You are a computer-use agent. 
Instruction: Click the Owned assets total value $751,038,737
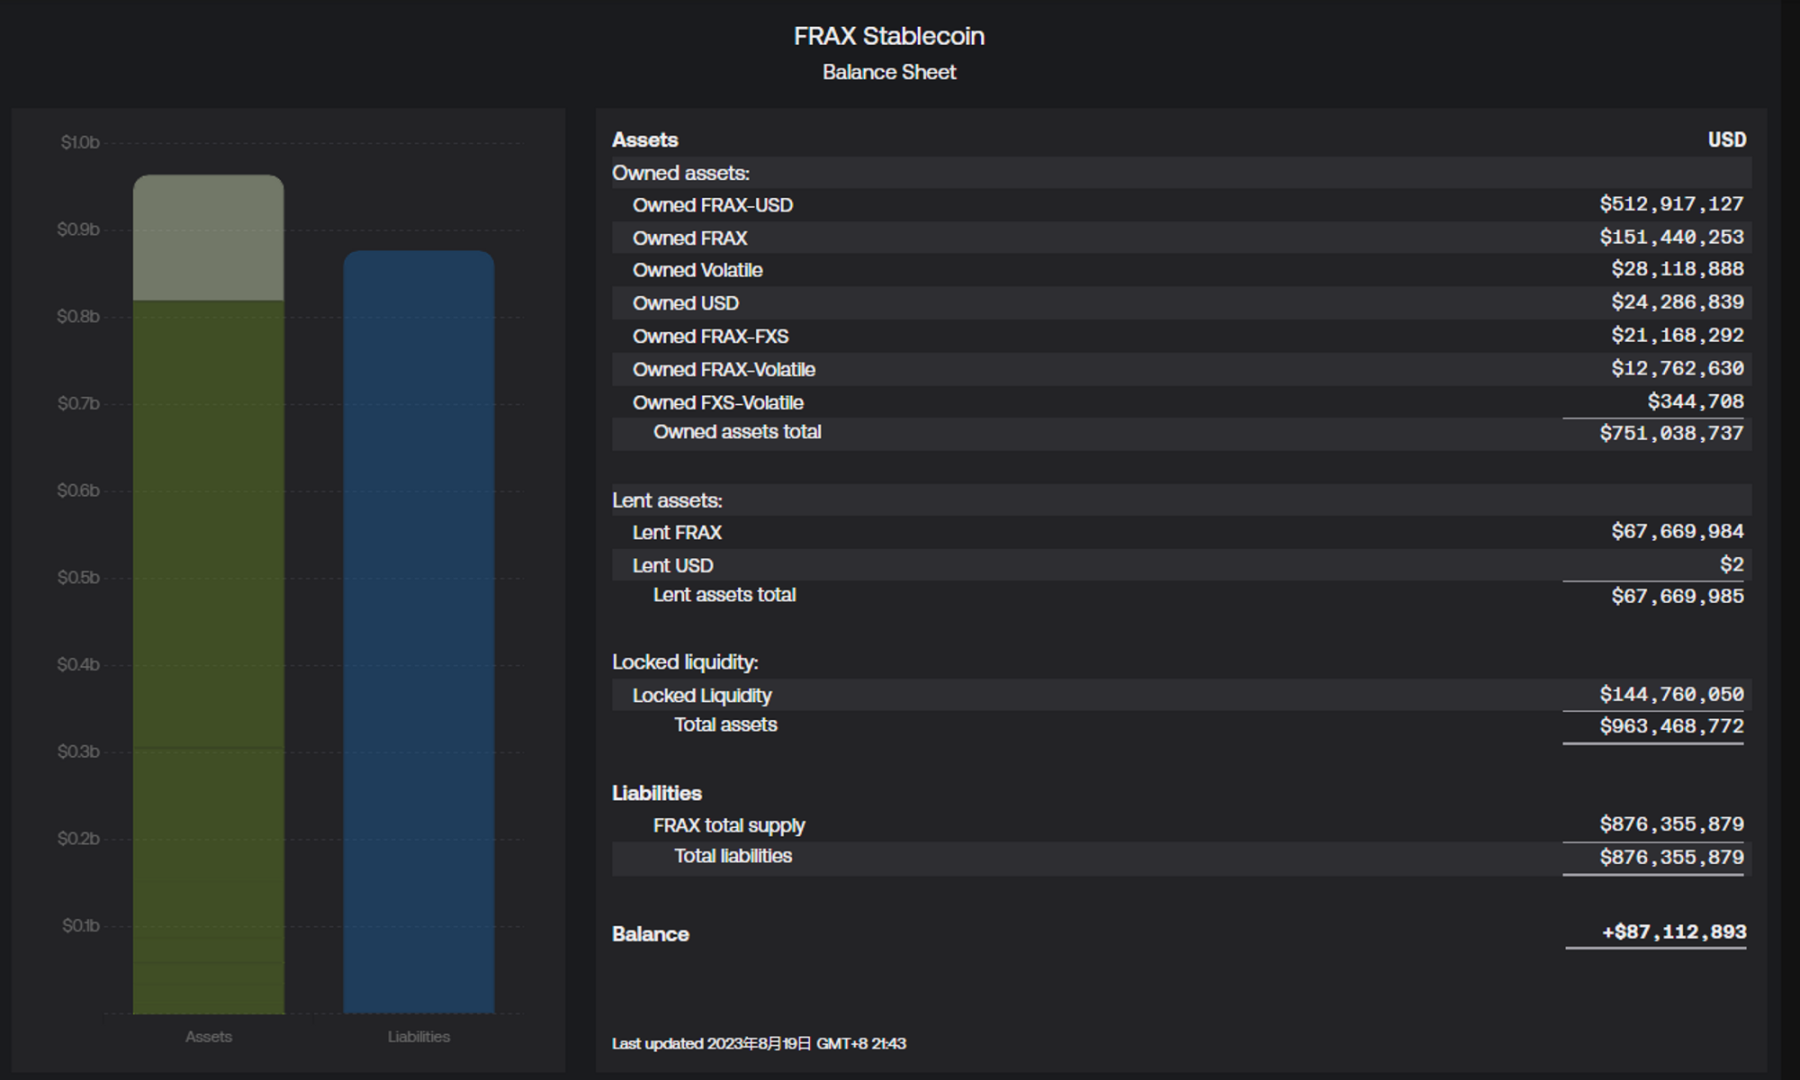[1671, 433]
